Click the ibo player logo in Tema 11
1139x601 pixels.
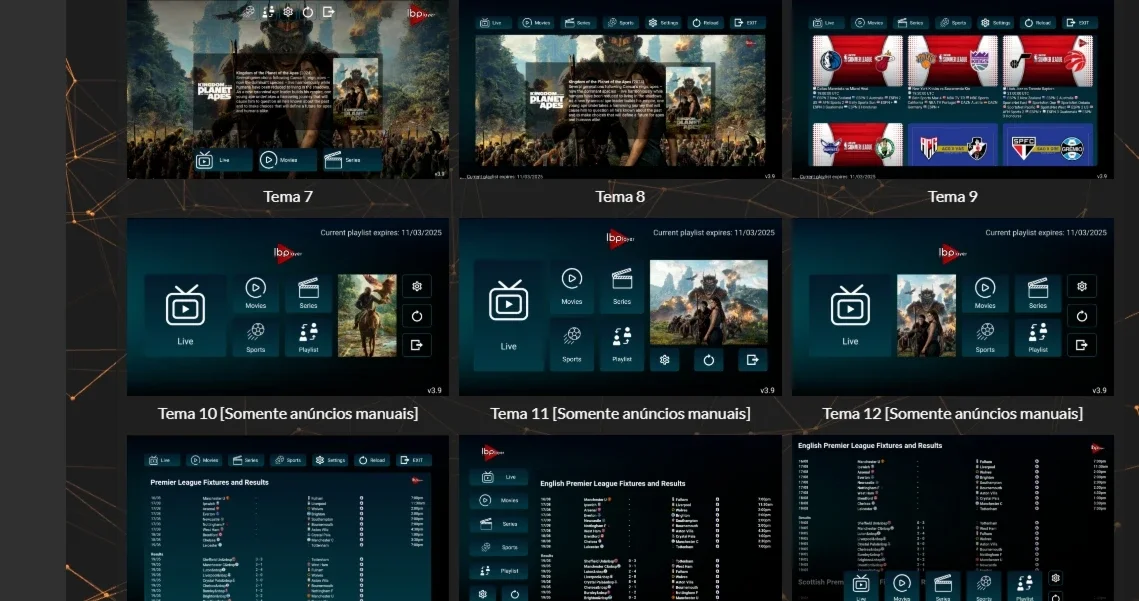tap(620, 238)
